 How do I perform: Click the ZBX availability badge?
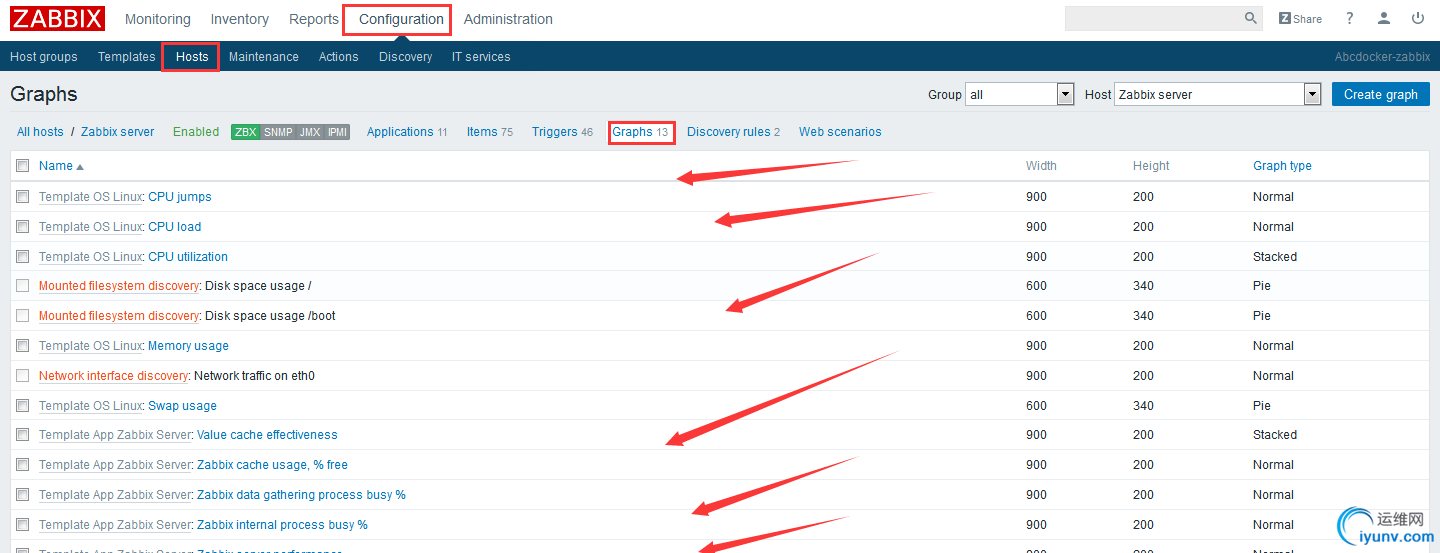tap(245, 132)
